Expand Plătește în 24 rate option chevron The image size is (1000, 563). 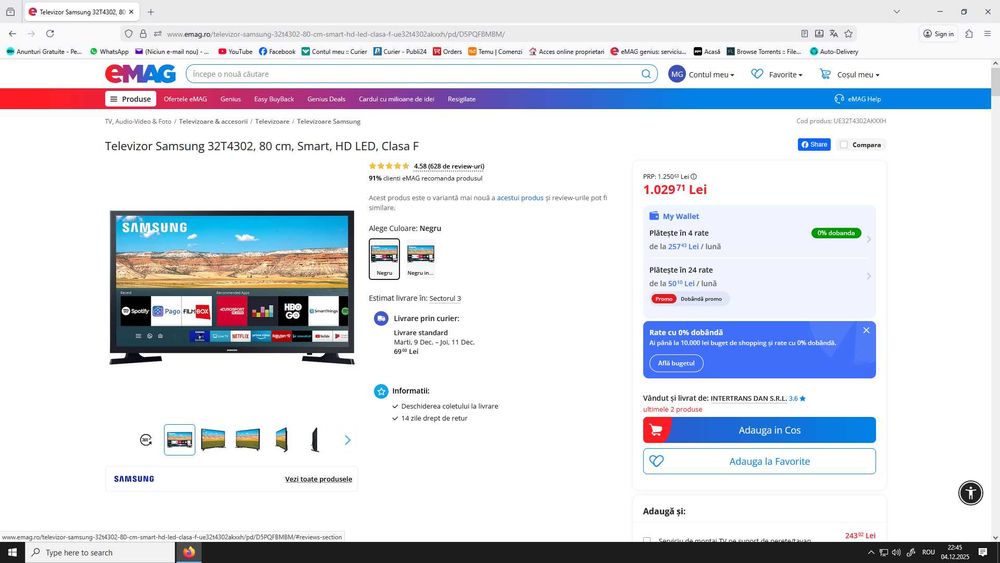pyautogui.click(x=869, y=277)
